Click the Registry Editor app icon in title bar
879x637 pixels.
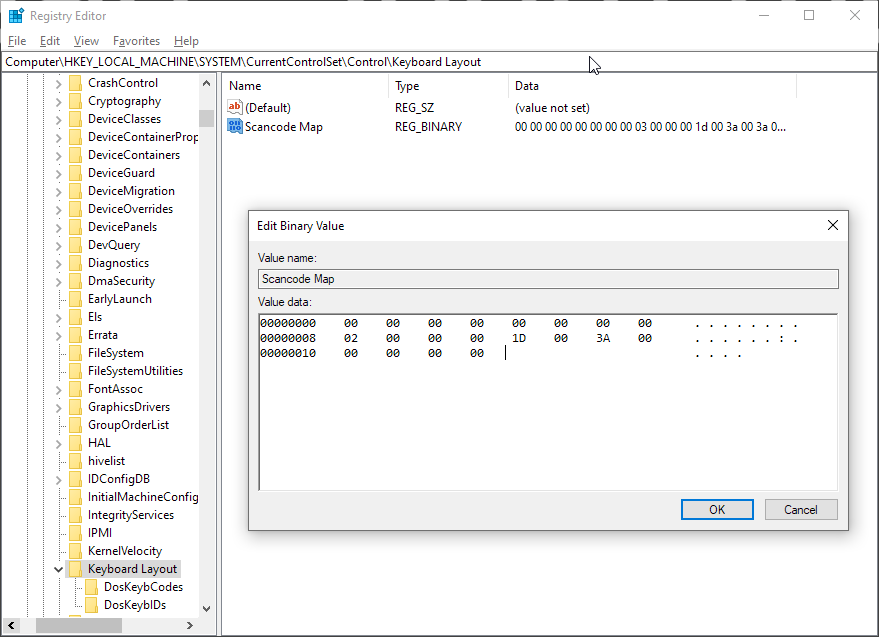pyautogui.click(x=16, y=16)
